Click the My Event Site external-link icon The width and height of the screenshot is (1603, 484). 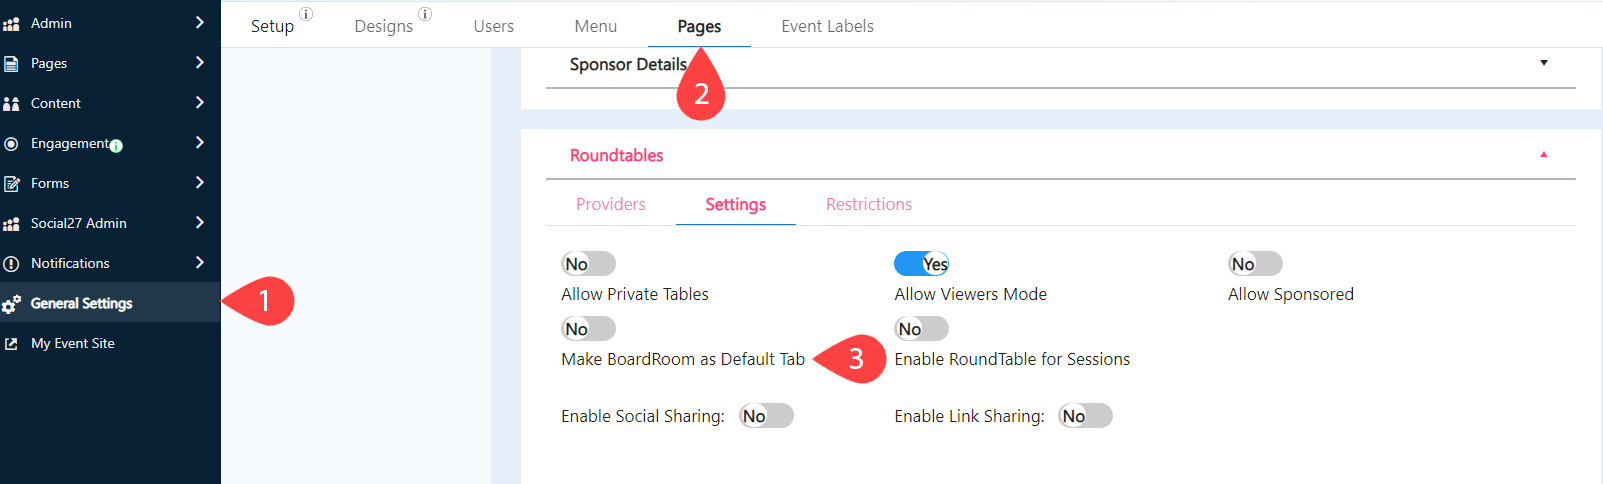click(11, 344)
